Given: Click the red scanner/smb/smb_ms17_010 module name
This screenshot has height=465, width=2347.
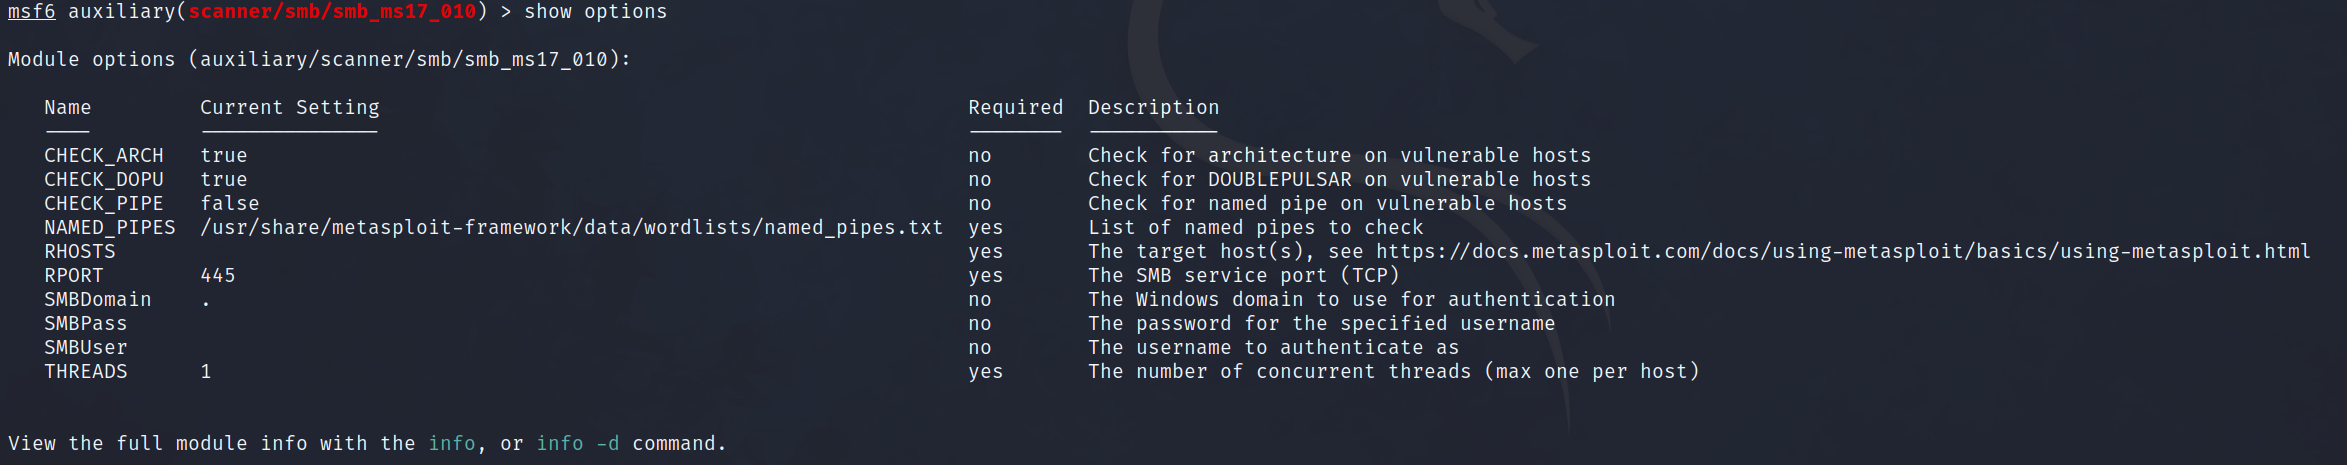Looking at the screenshot, I should point(332,12).
